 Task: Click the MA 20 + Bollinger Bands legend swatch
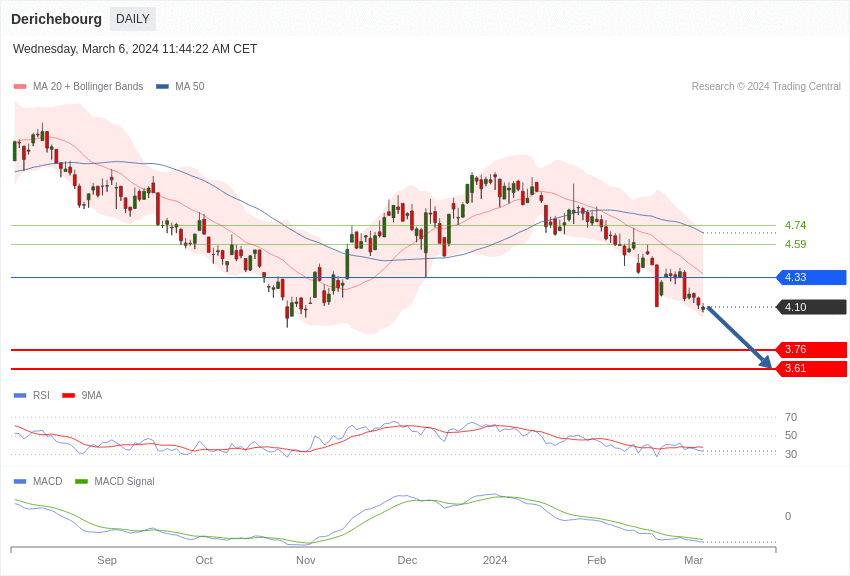click(20, 87)
